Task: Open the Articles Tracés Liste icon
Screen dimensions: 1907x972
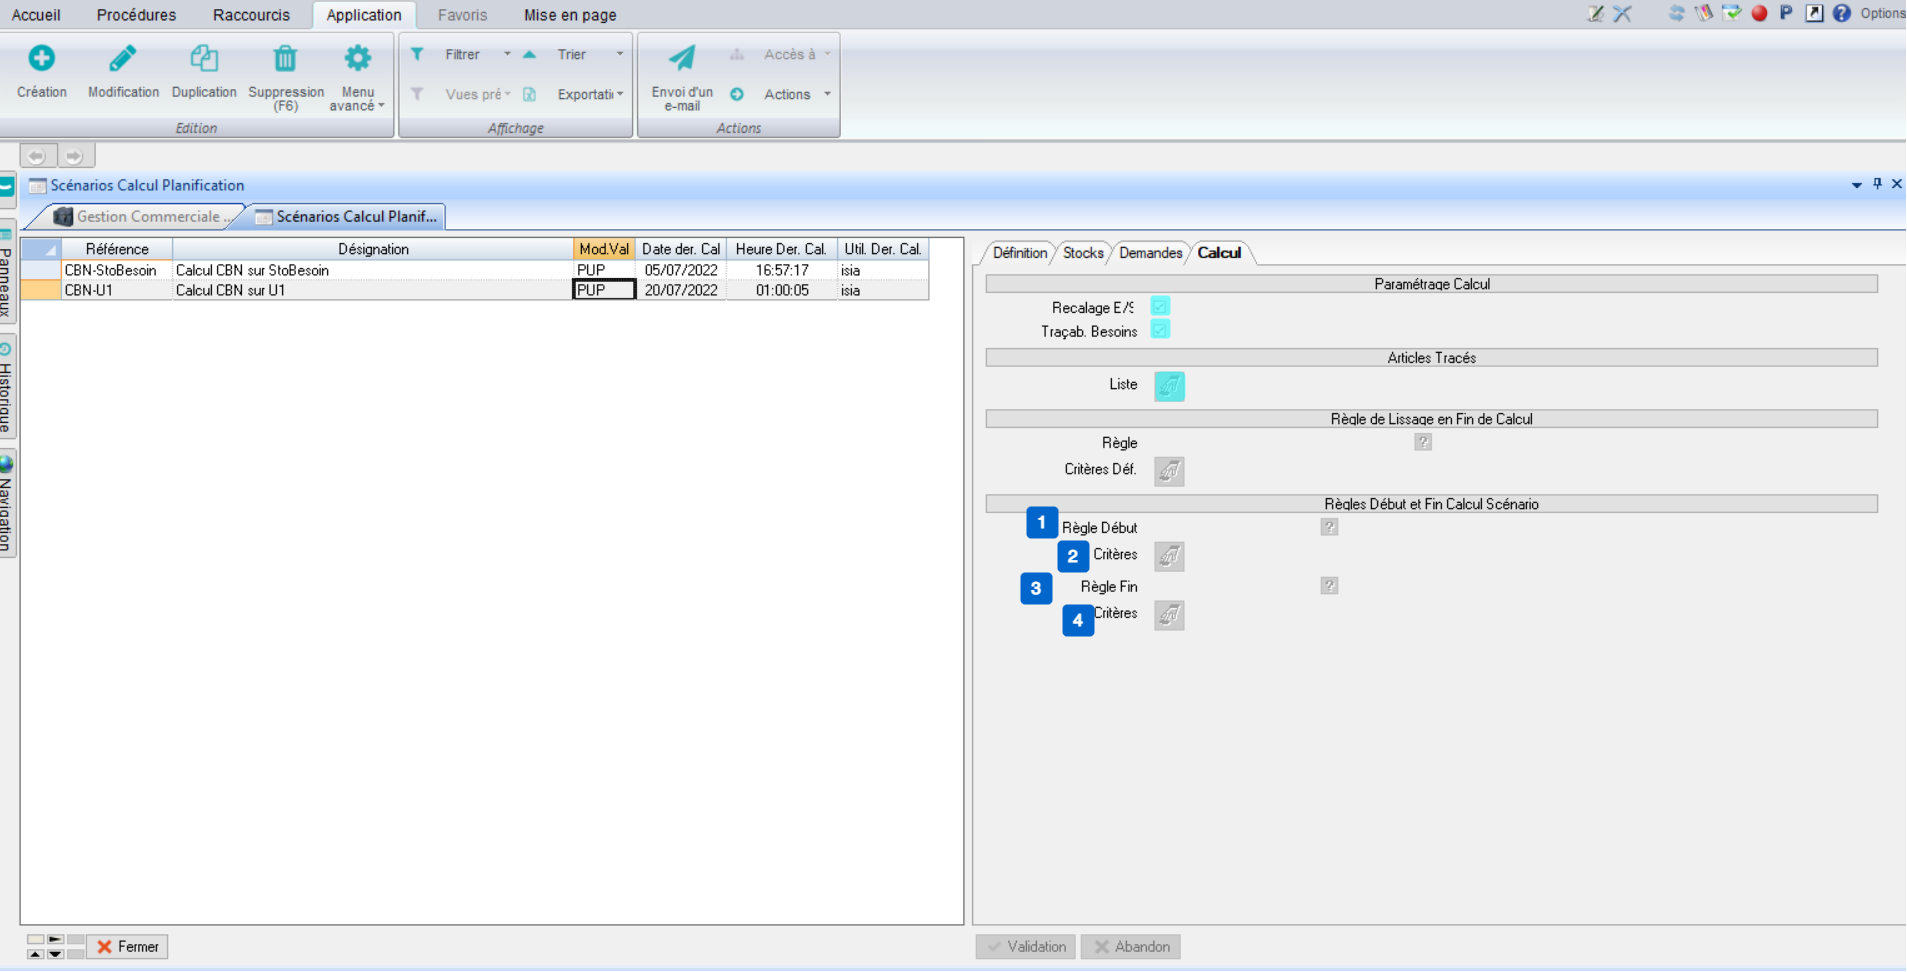Action: point(1169,386)
